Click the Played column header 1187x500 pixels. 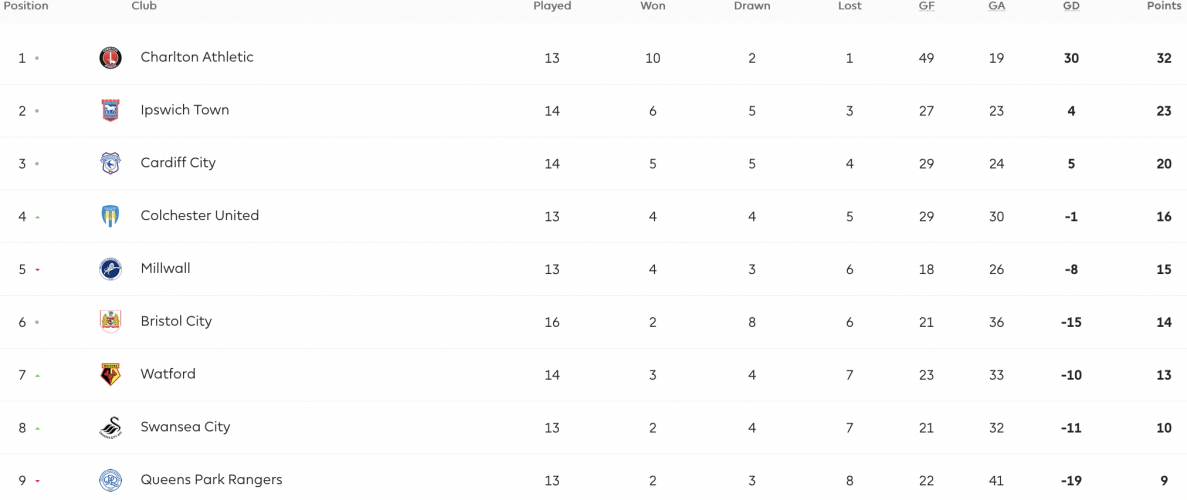pyautogui.click(x=552, y=6)
